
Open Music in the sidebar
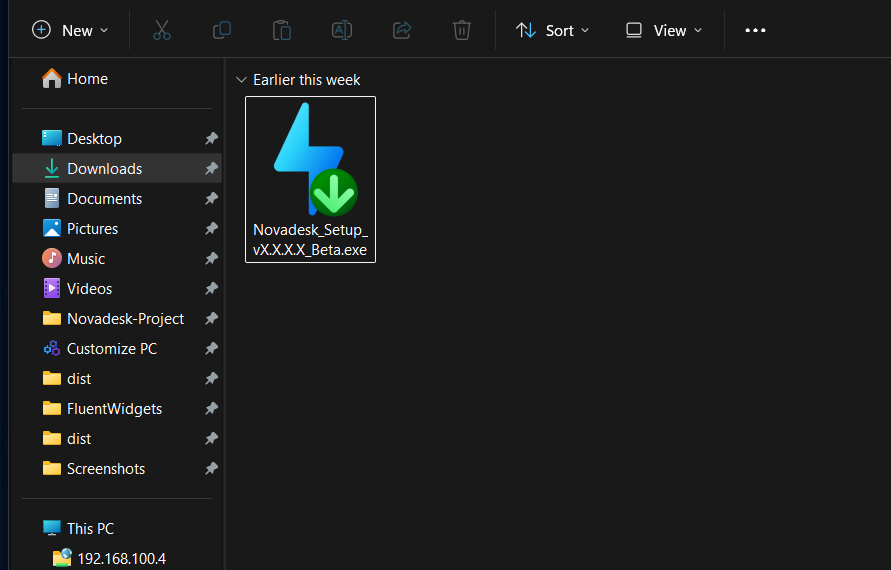(117, 259)
